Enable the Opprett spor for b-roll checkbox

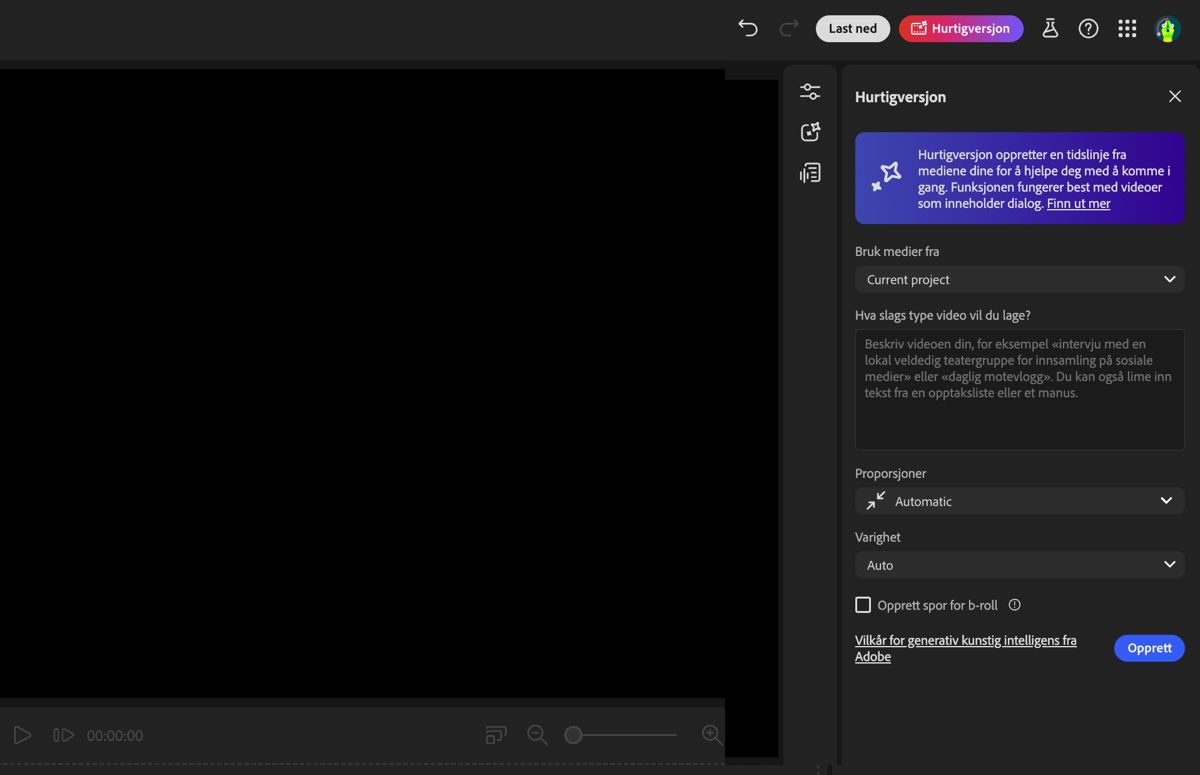(863, 604)
